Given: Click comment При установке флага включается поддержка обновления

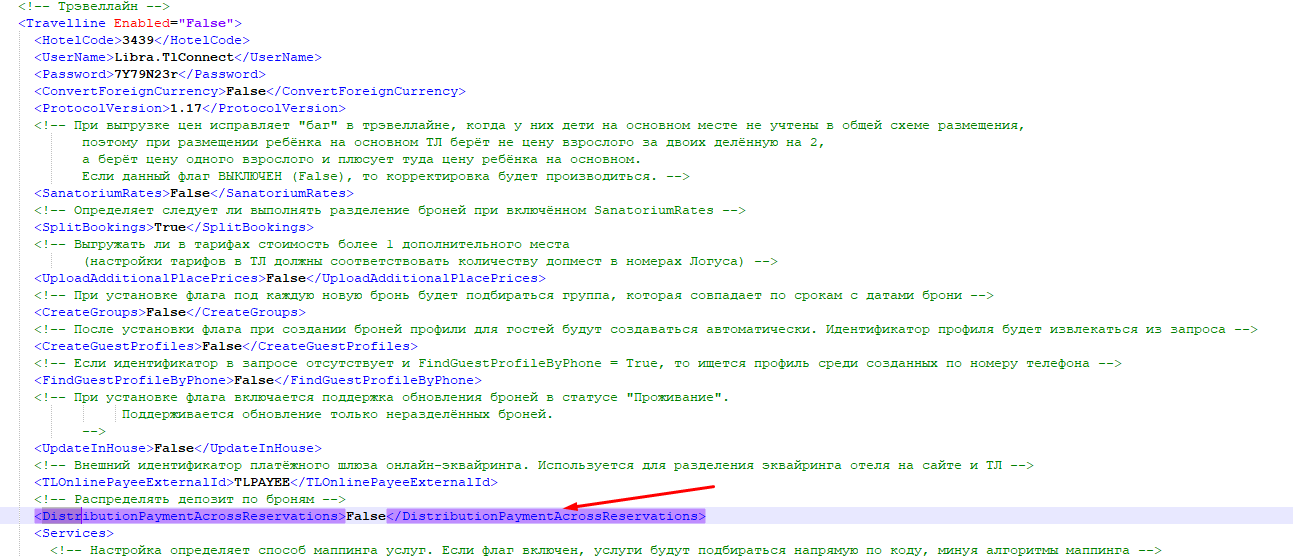Looking at the screenshot, I should tap(382, 397).
